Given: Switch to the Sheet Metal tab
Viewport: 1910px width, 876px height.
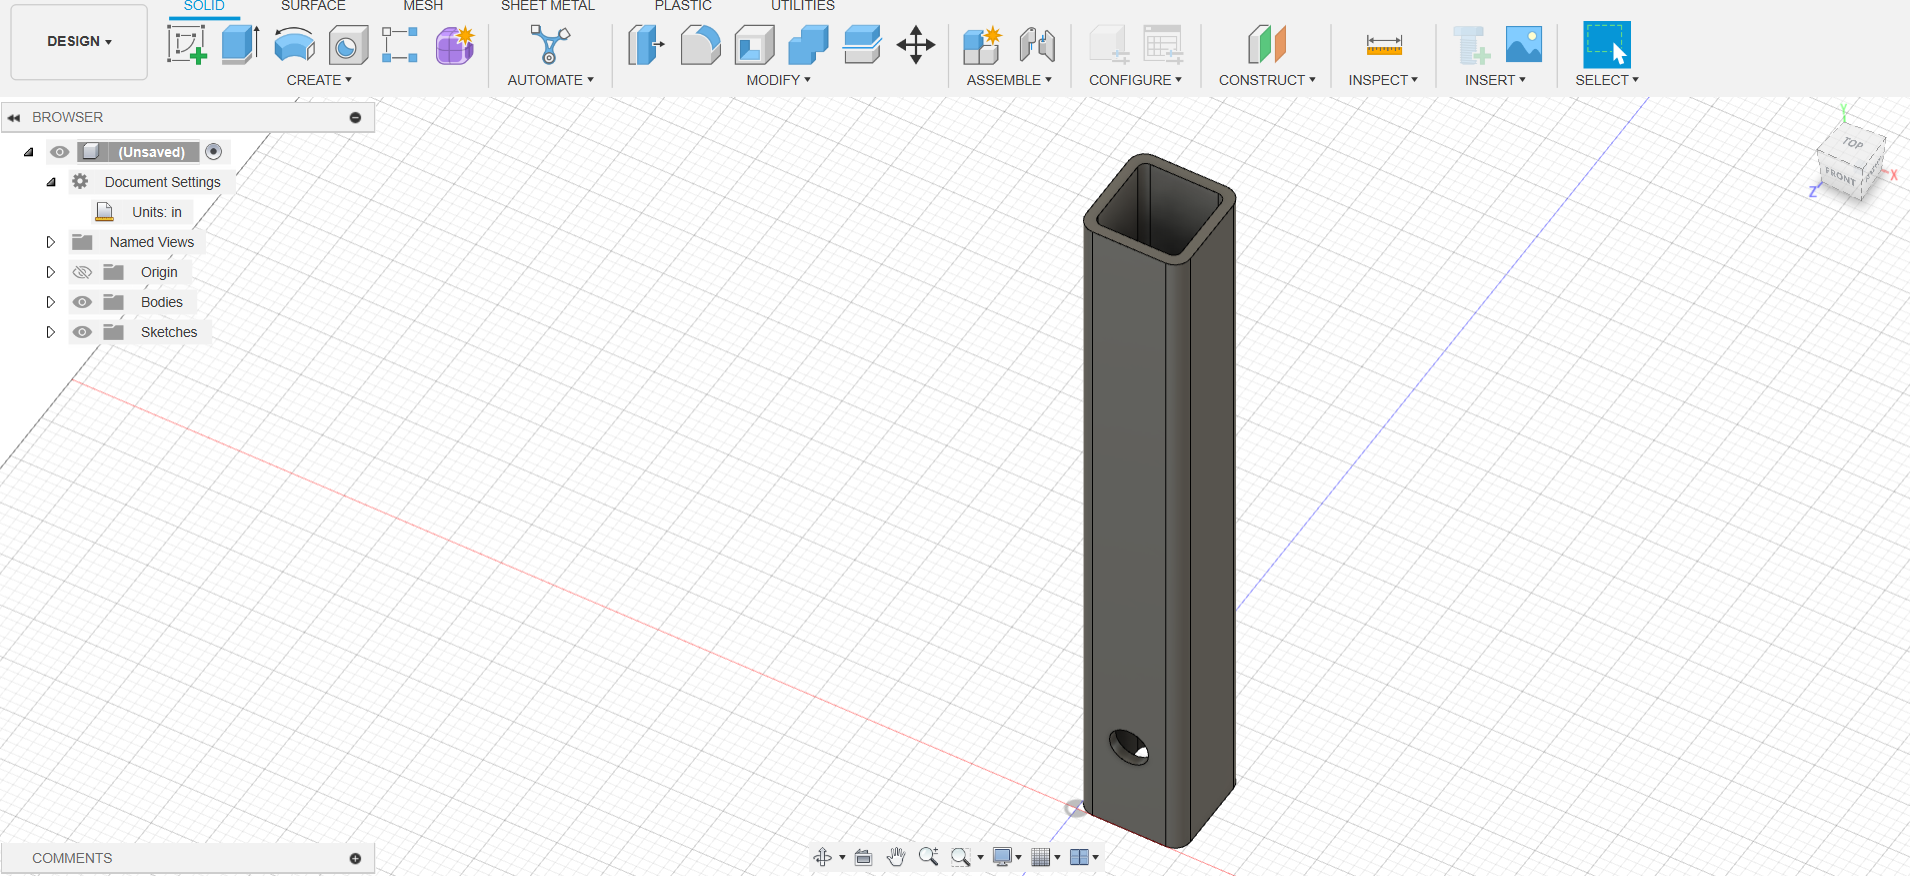Looking at the screenshot, I should coord(548,6).
